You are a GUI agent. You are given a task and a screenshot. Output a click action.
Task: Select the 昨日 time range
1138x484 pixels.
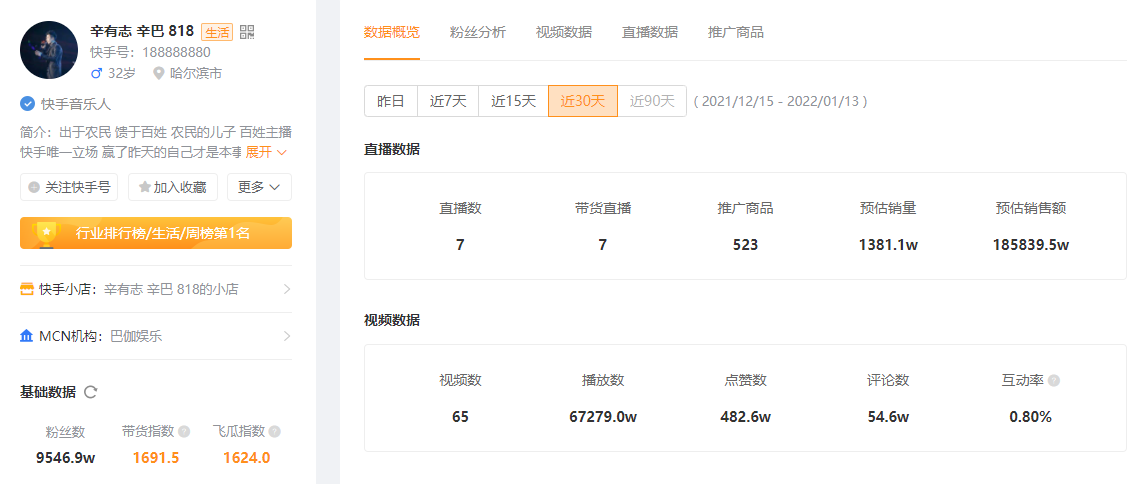(391, 101)
